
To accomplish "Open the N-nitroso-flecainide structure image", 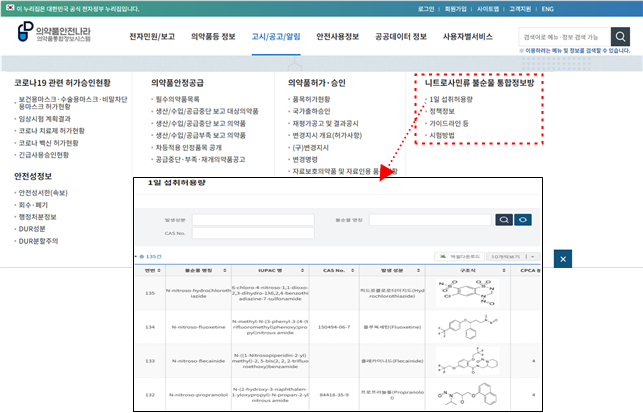I will 467,361.
